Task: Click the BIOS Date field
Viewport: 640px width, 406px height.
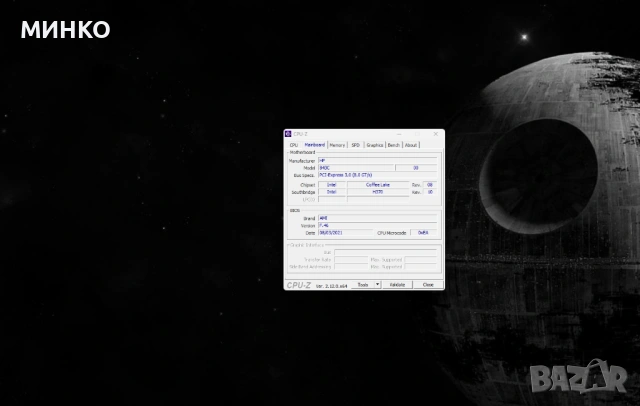Action: click(346, 233)
